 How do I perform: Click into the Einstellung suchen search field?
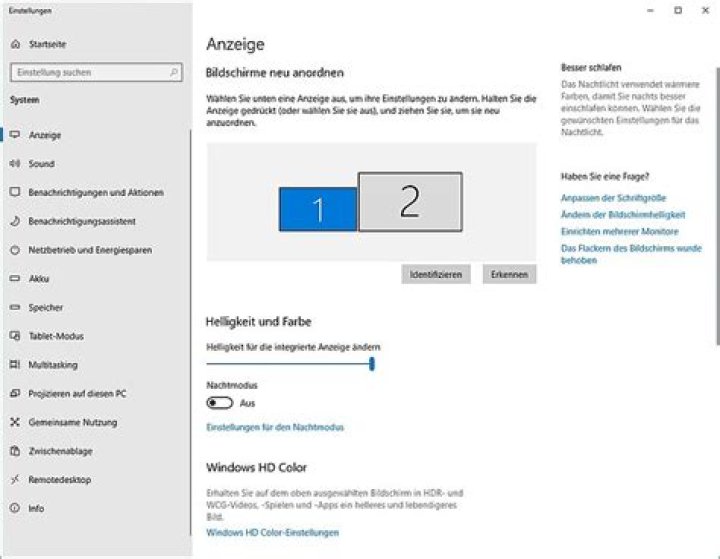click(88, 73)
